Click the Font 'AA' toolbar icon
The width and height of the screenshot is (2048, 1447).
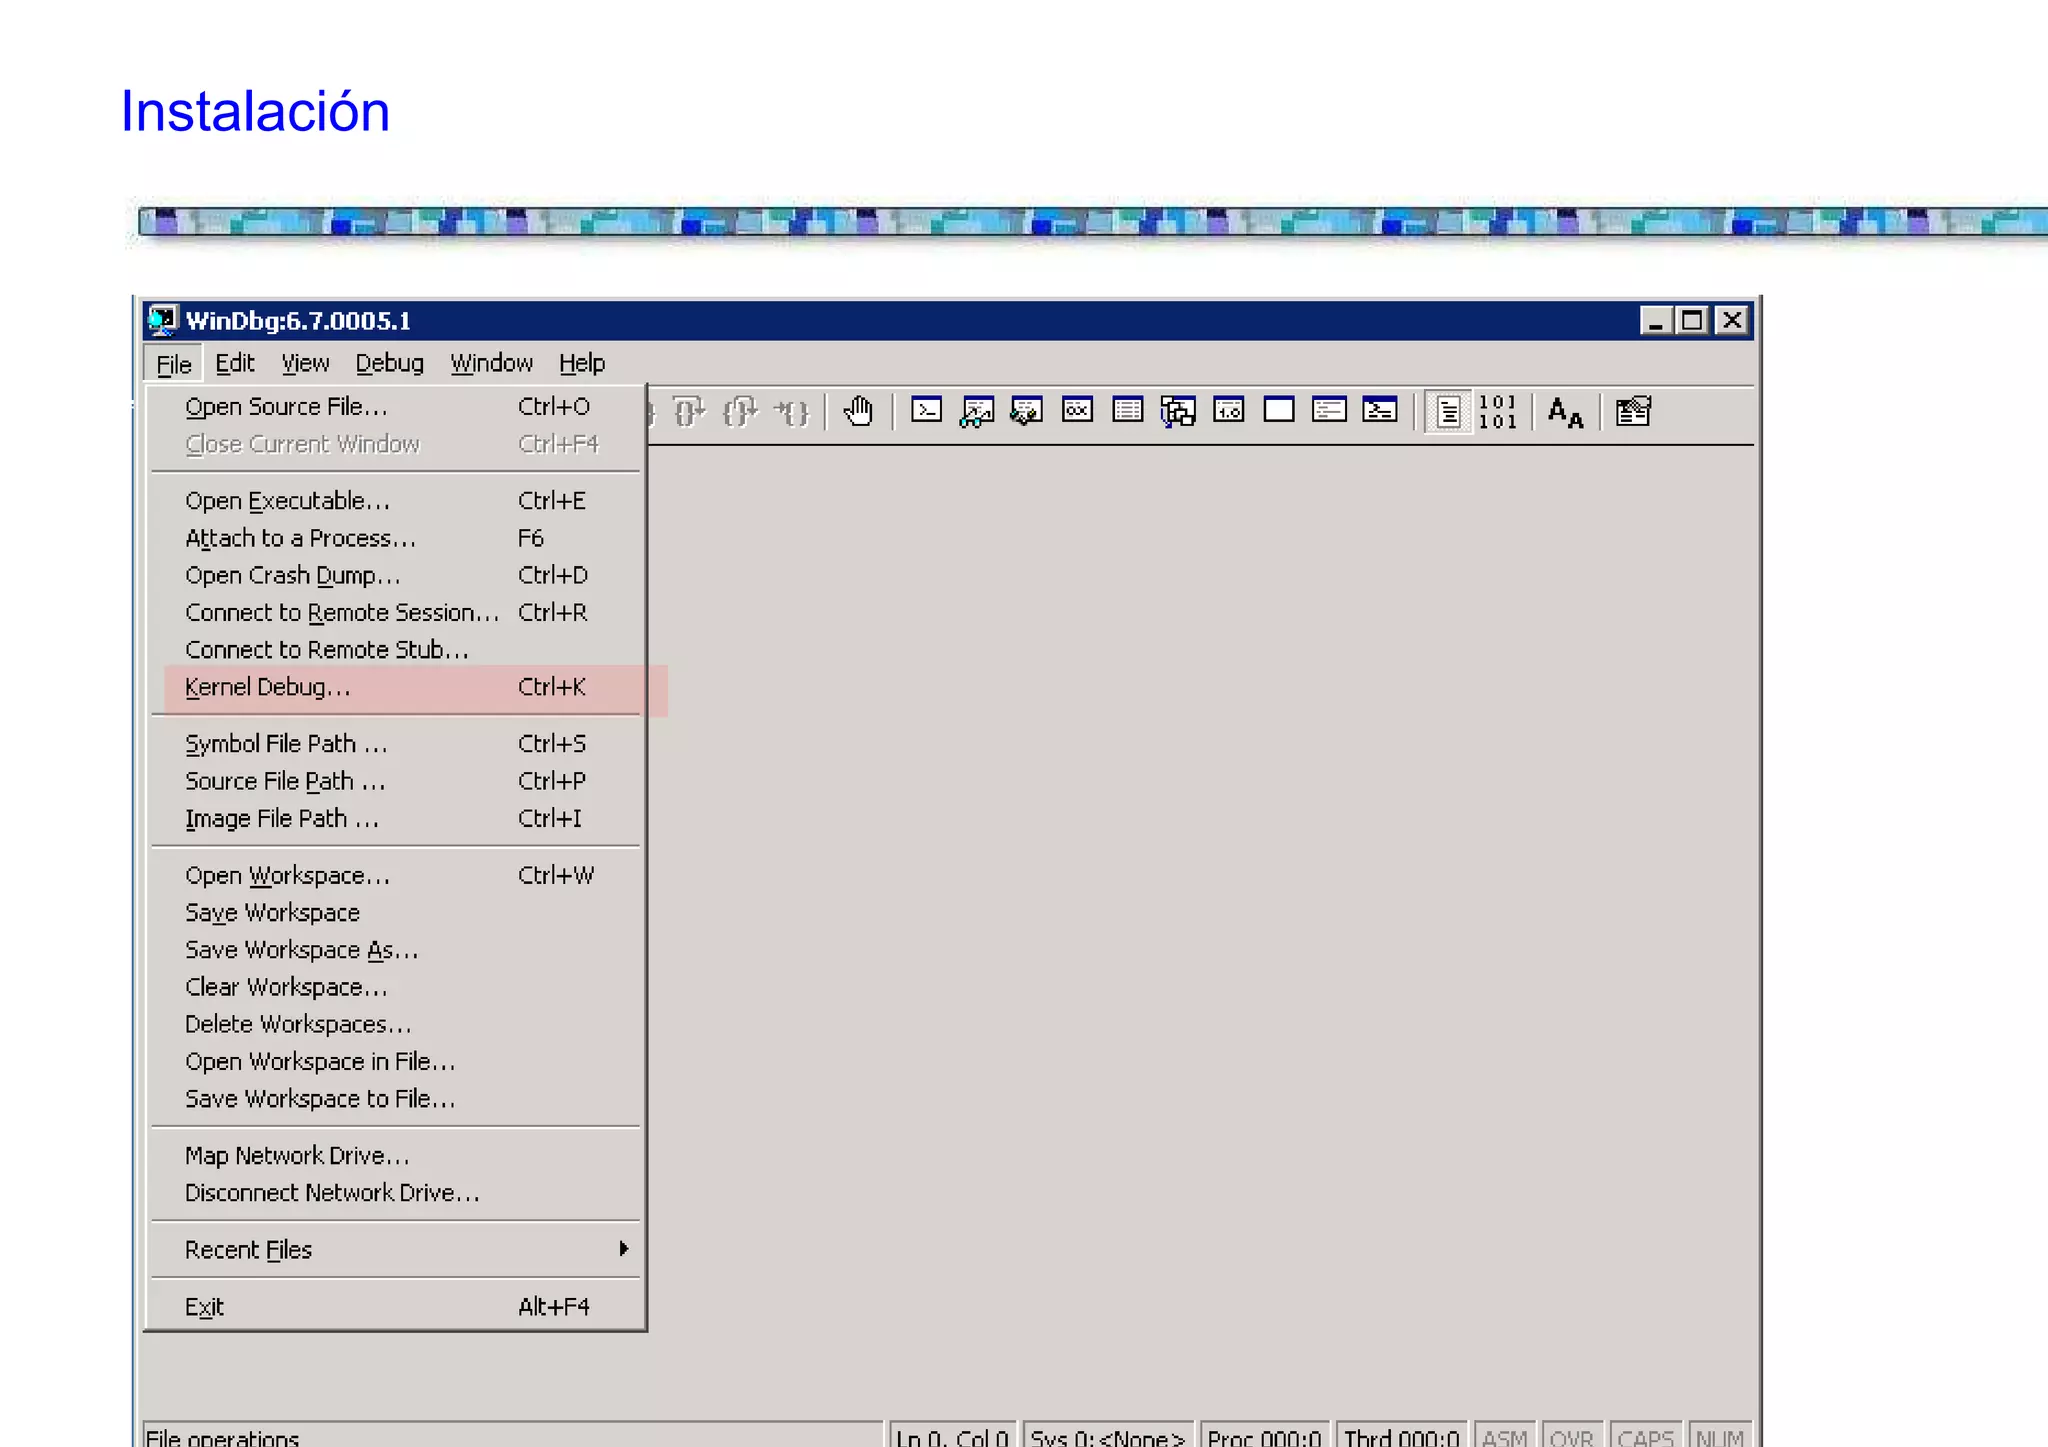1565,412
